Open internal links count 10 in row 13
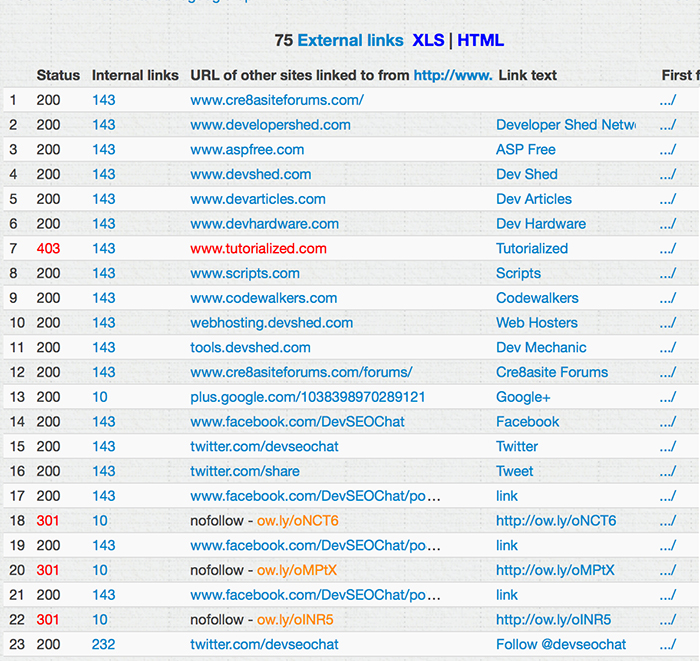This screenshot has height=661, width=700. pyautogui.click(x=100, y=397)
